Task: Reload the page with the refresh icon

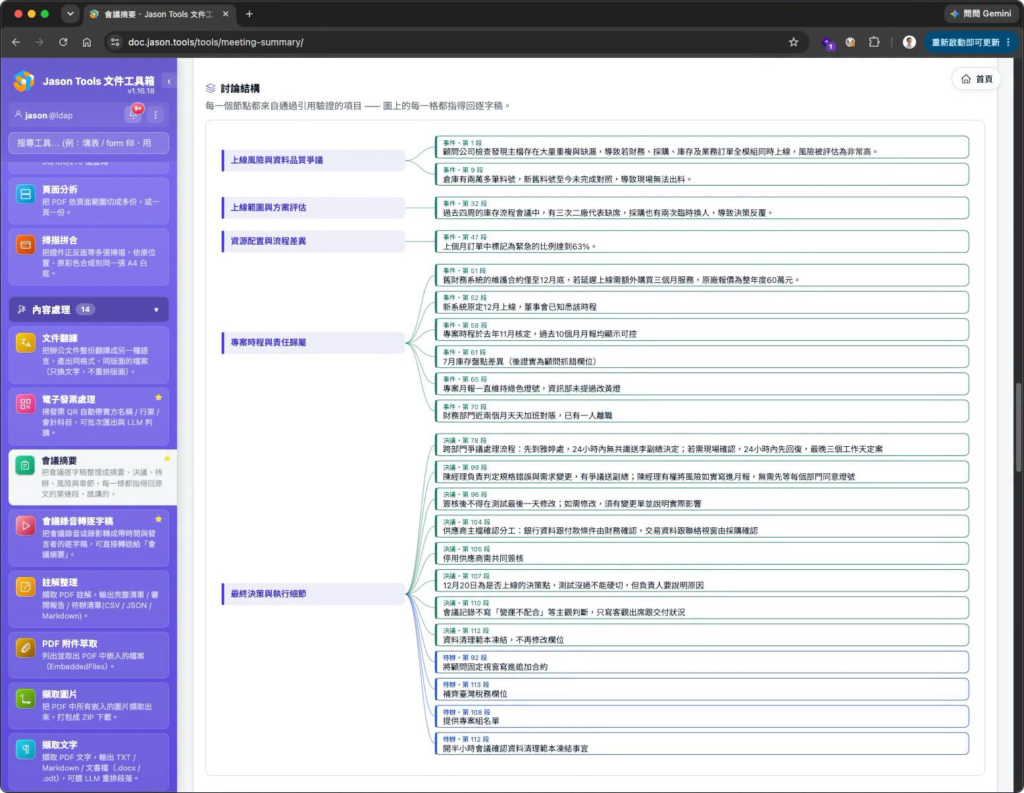Action: pyautogui.click(x=63, y=42)
